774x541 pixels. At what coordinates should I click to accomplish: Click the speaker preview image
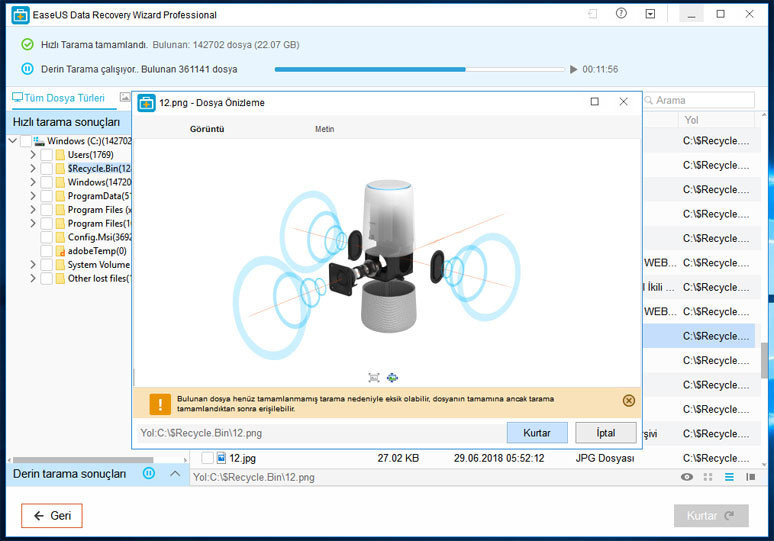point(377,269)
